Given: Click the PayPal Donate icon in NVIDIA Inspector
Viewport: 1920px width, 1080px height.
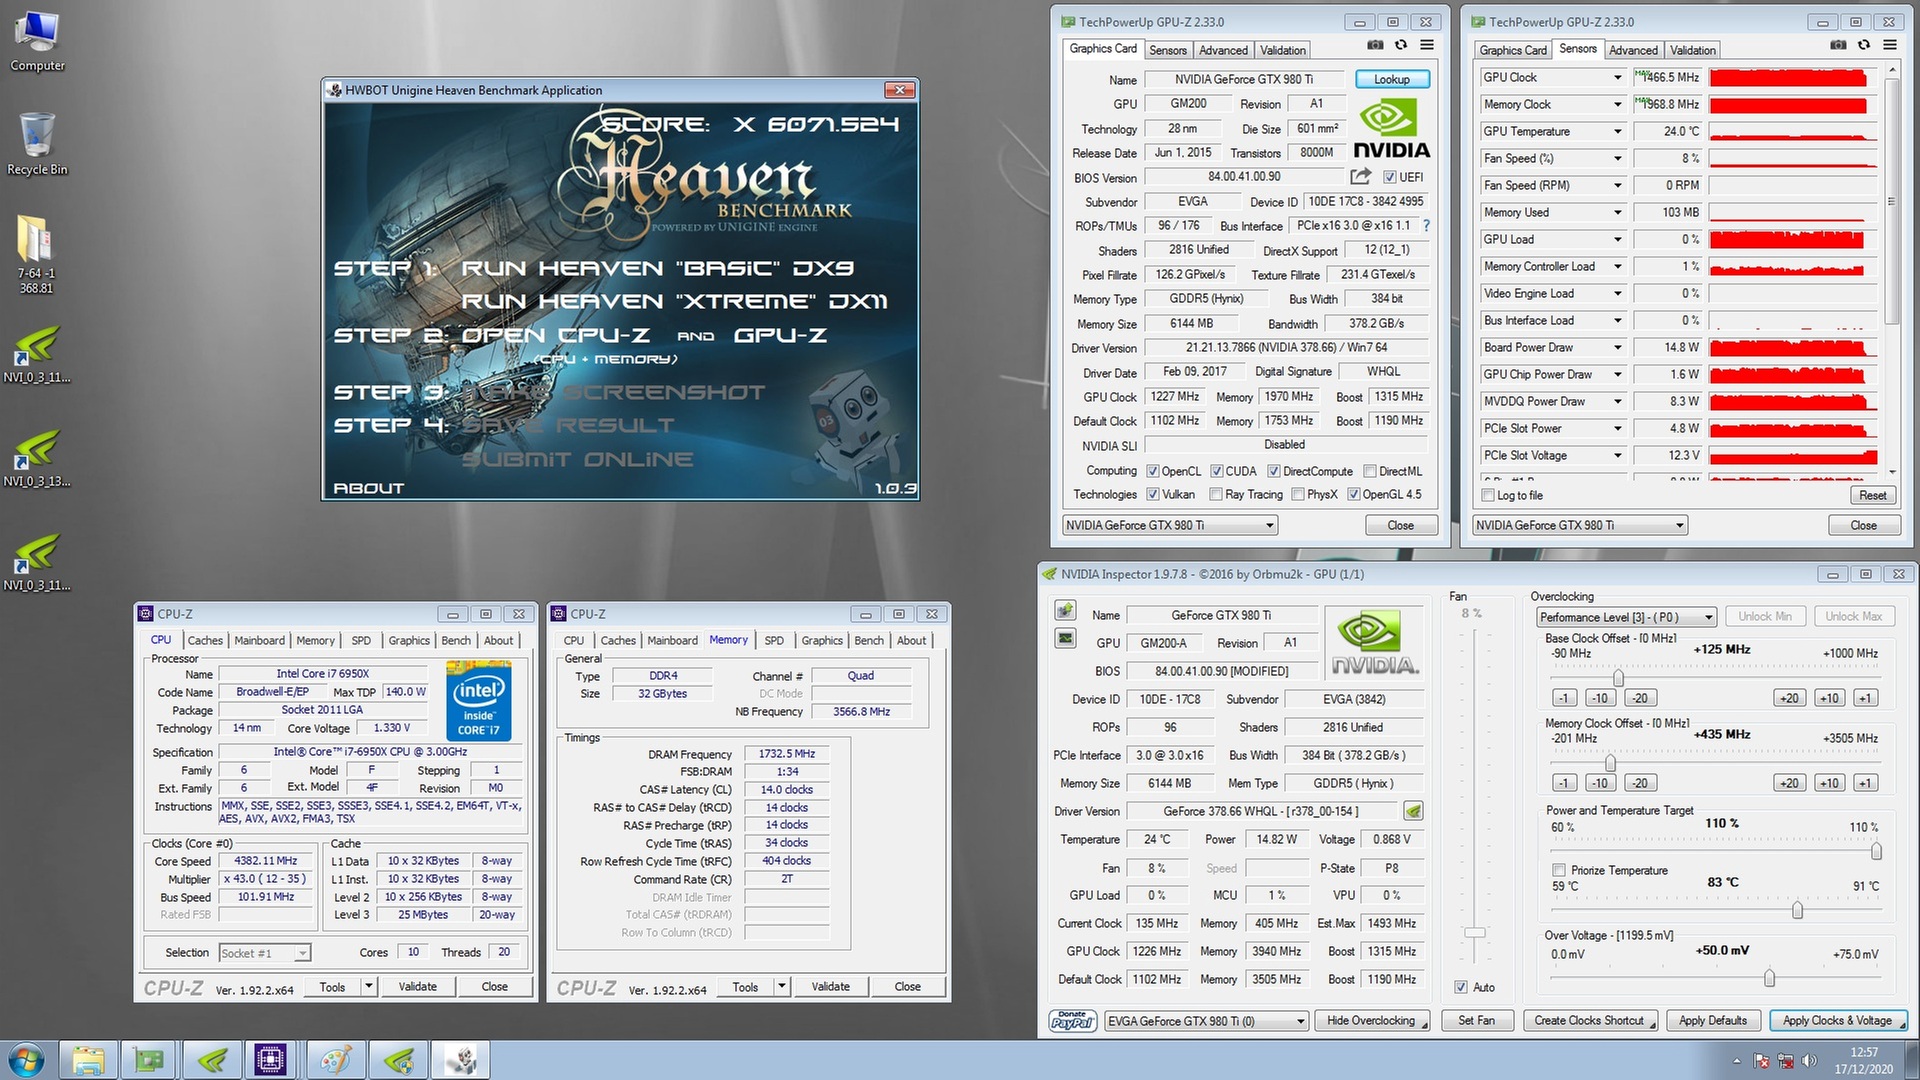Looking at the screenshot, I should 1072,1020.
